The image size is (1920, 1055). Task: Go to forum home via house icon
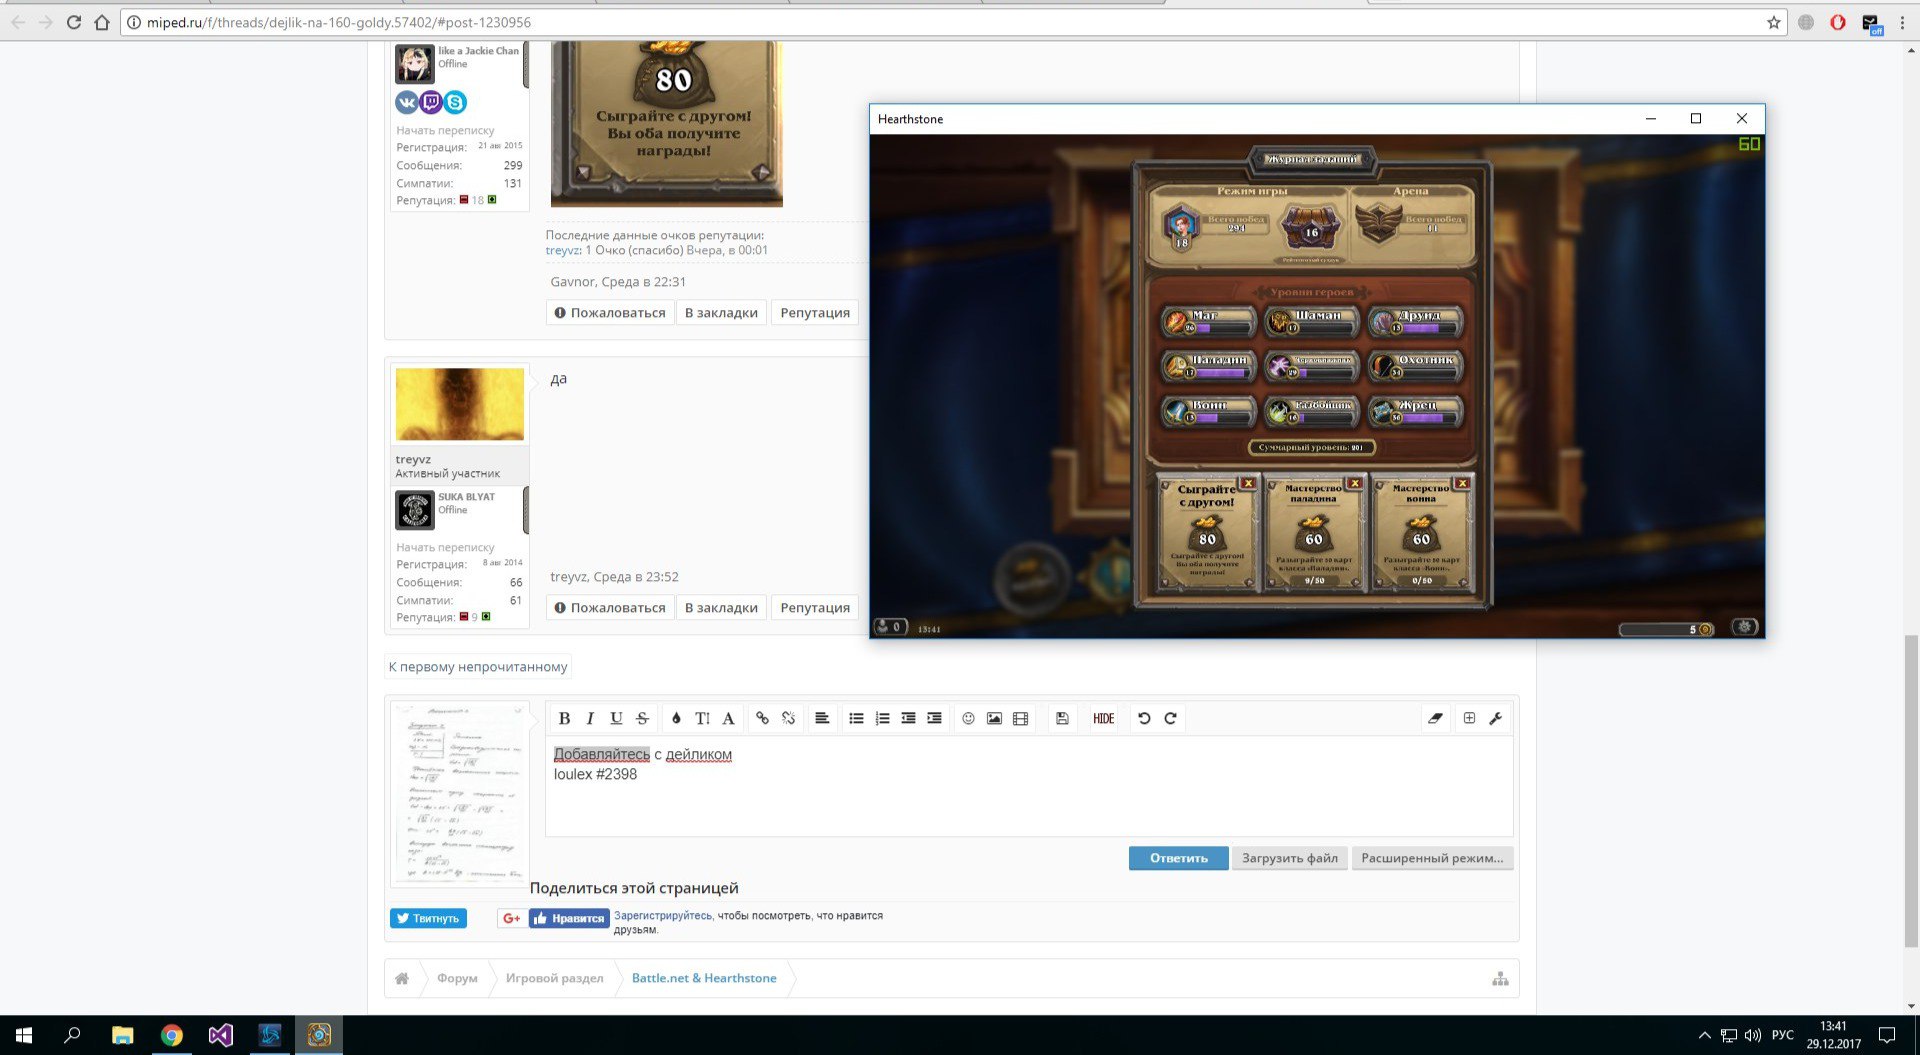click(402, 978)
